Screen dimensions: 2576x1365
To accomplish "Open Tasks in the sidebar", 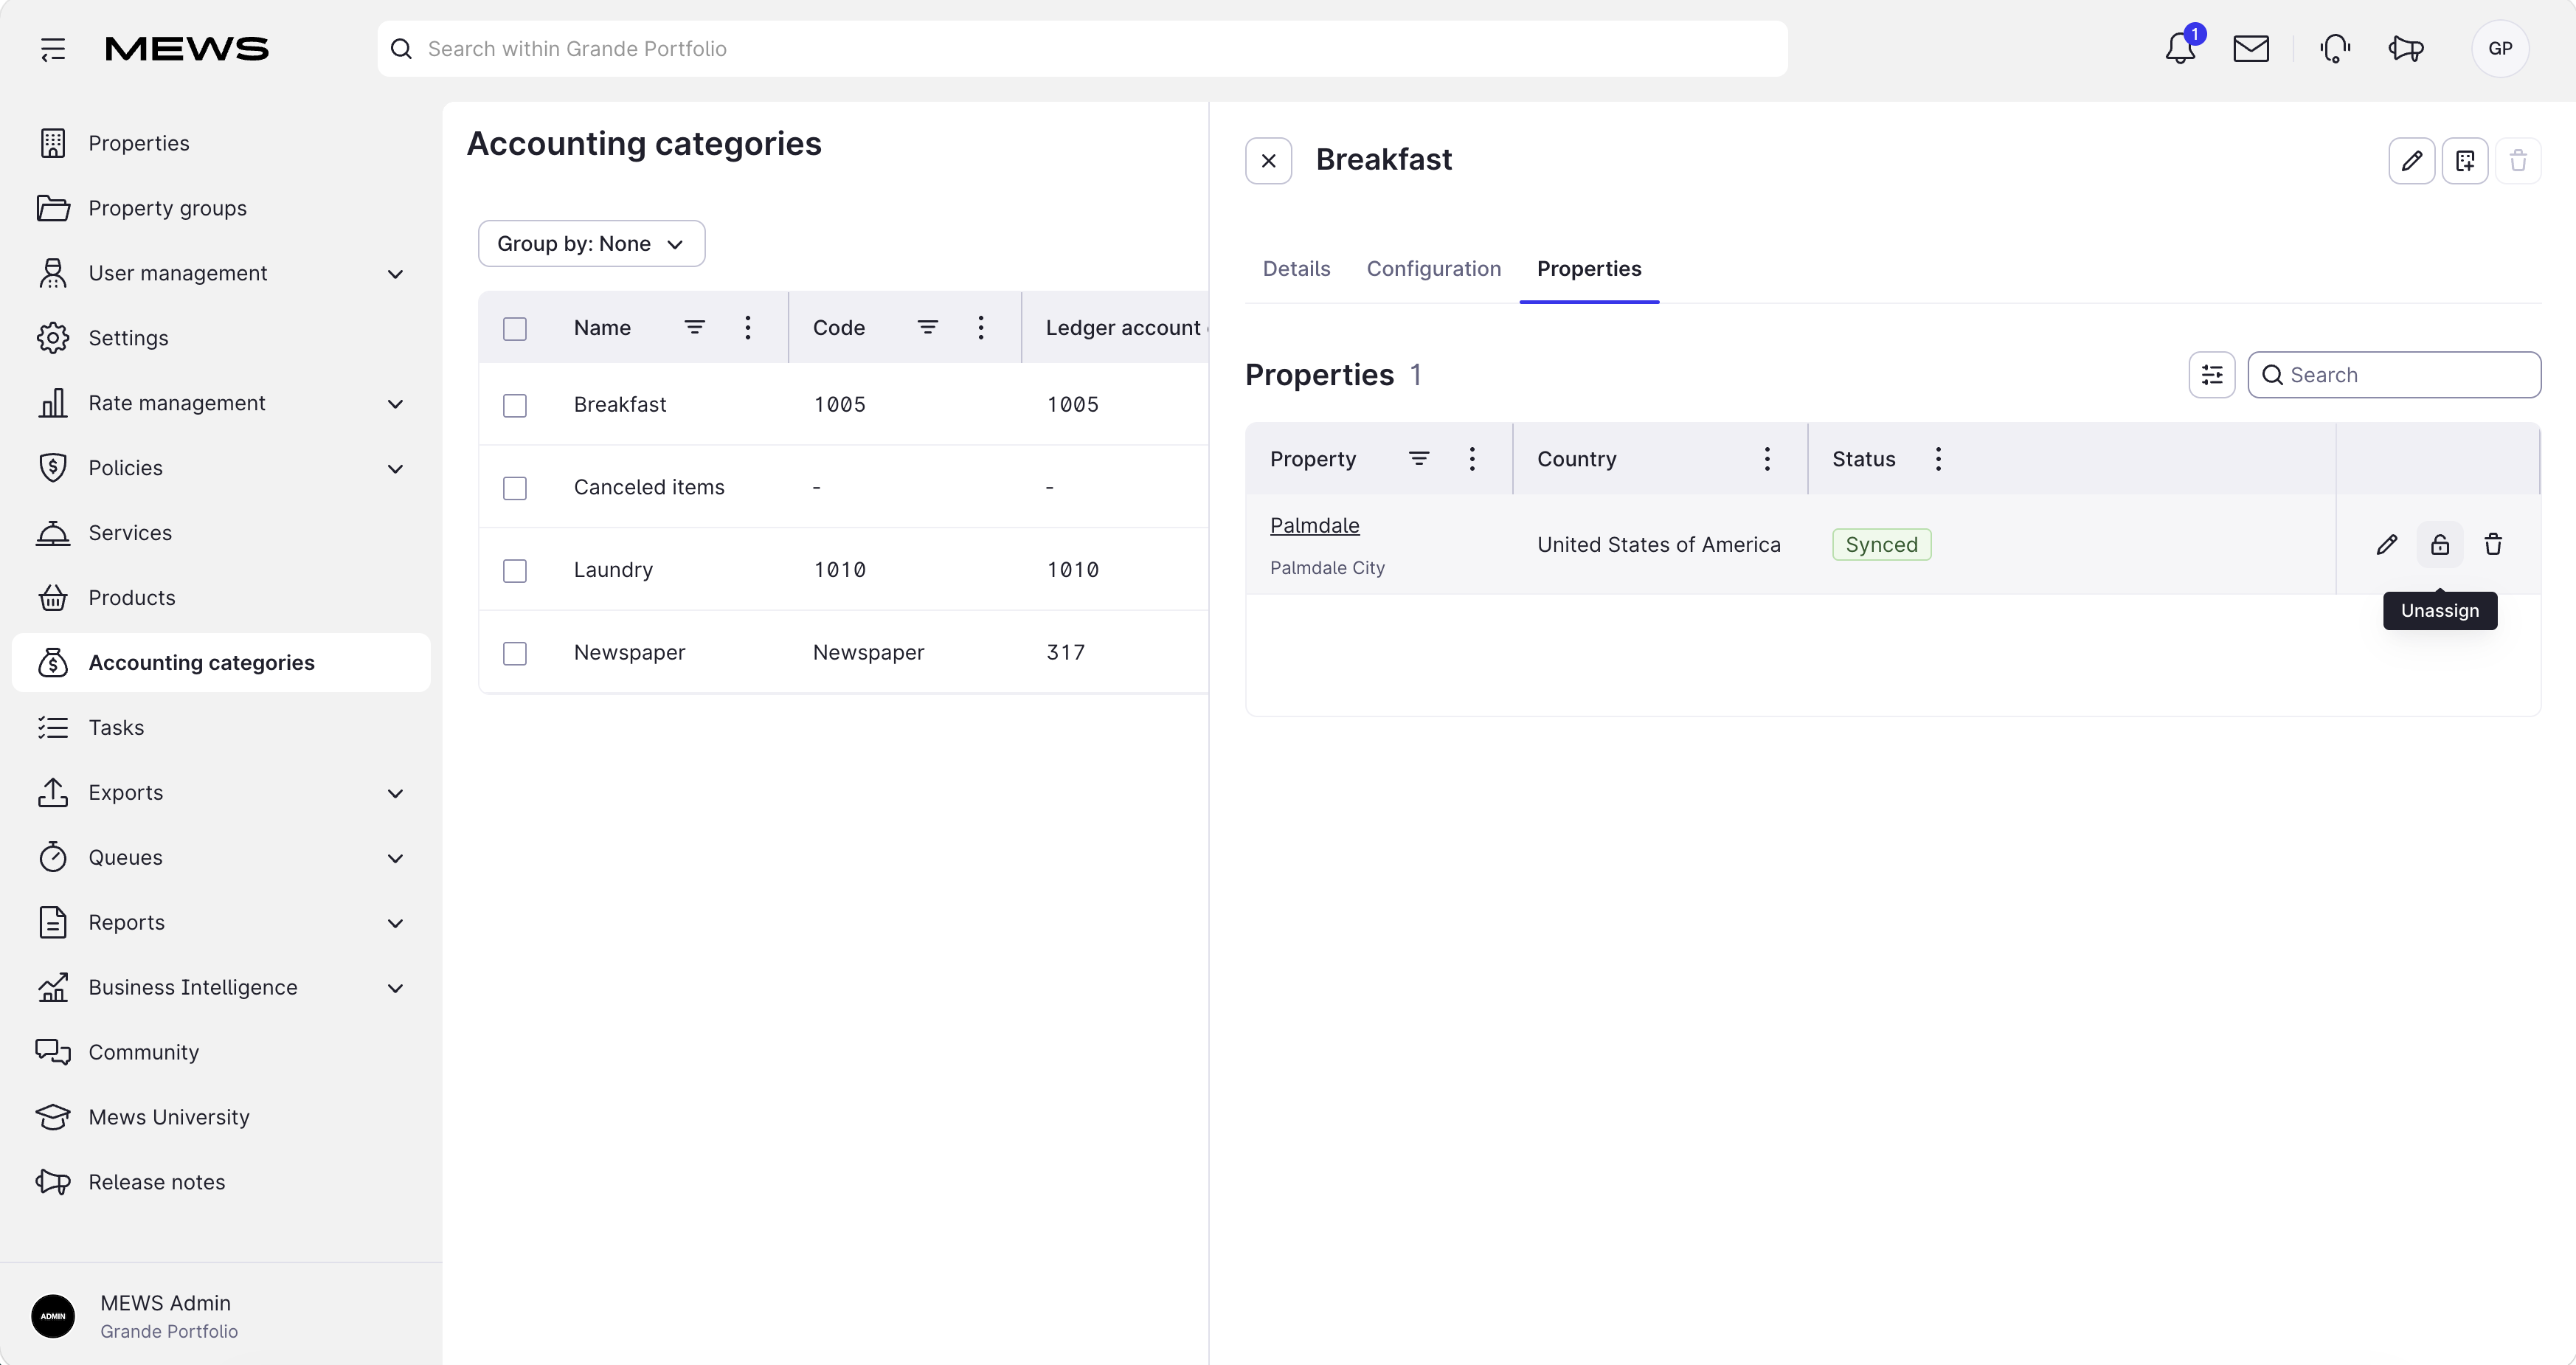I will coord(221,728).
